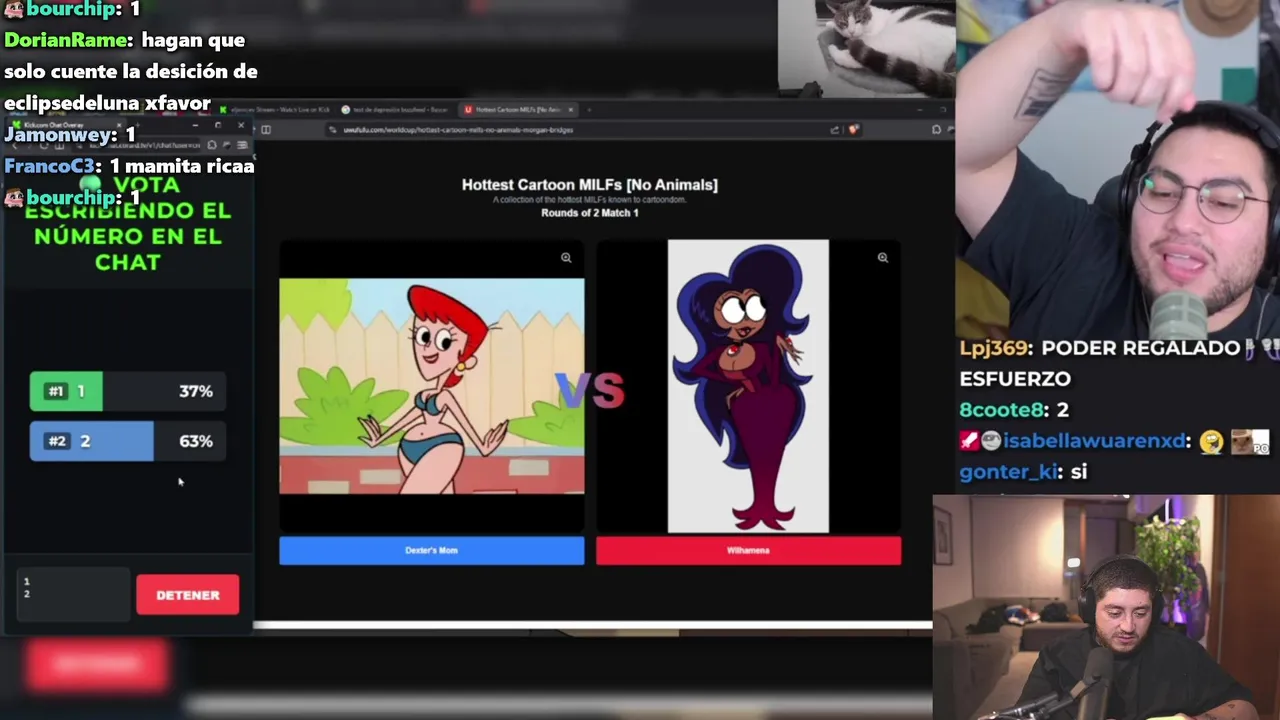Click the 37% percentage value
The width and height of the screenshot is (1280, 720).
click(196, 391)
